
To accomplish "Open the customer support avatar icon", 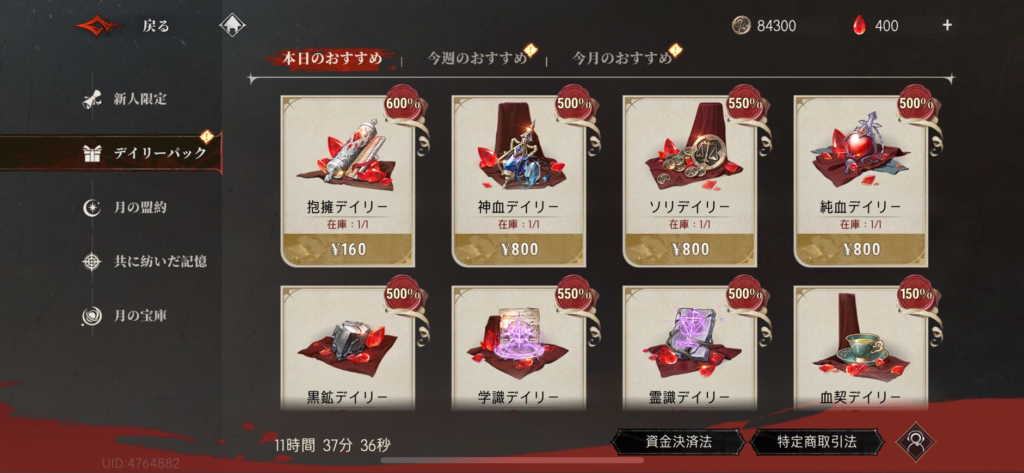I will tap(916, 442).
